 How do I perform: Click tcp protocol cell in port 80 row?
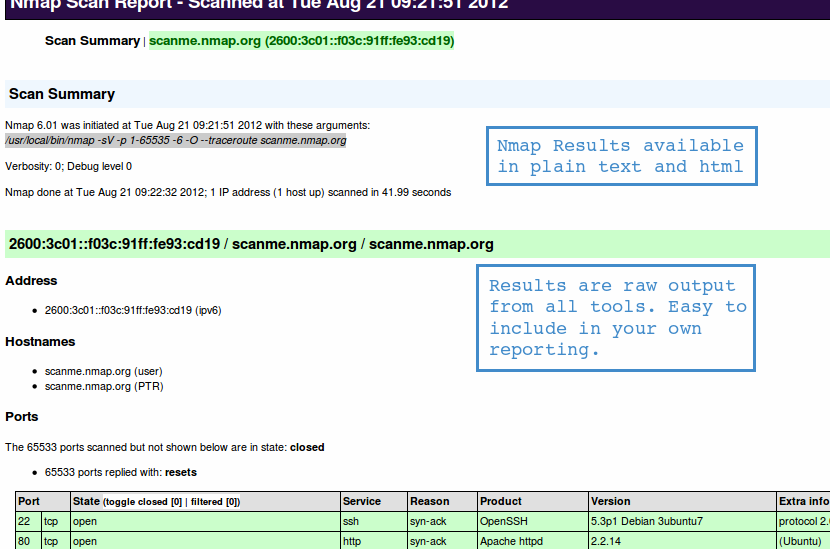[x=56, y=541]
